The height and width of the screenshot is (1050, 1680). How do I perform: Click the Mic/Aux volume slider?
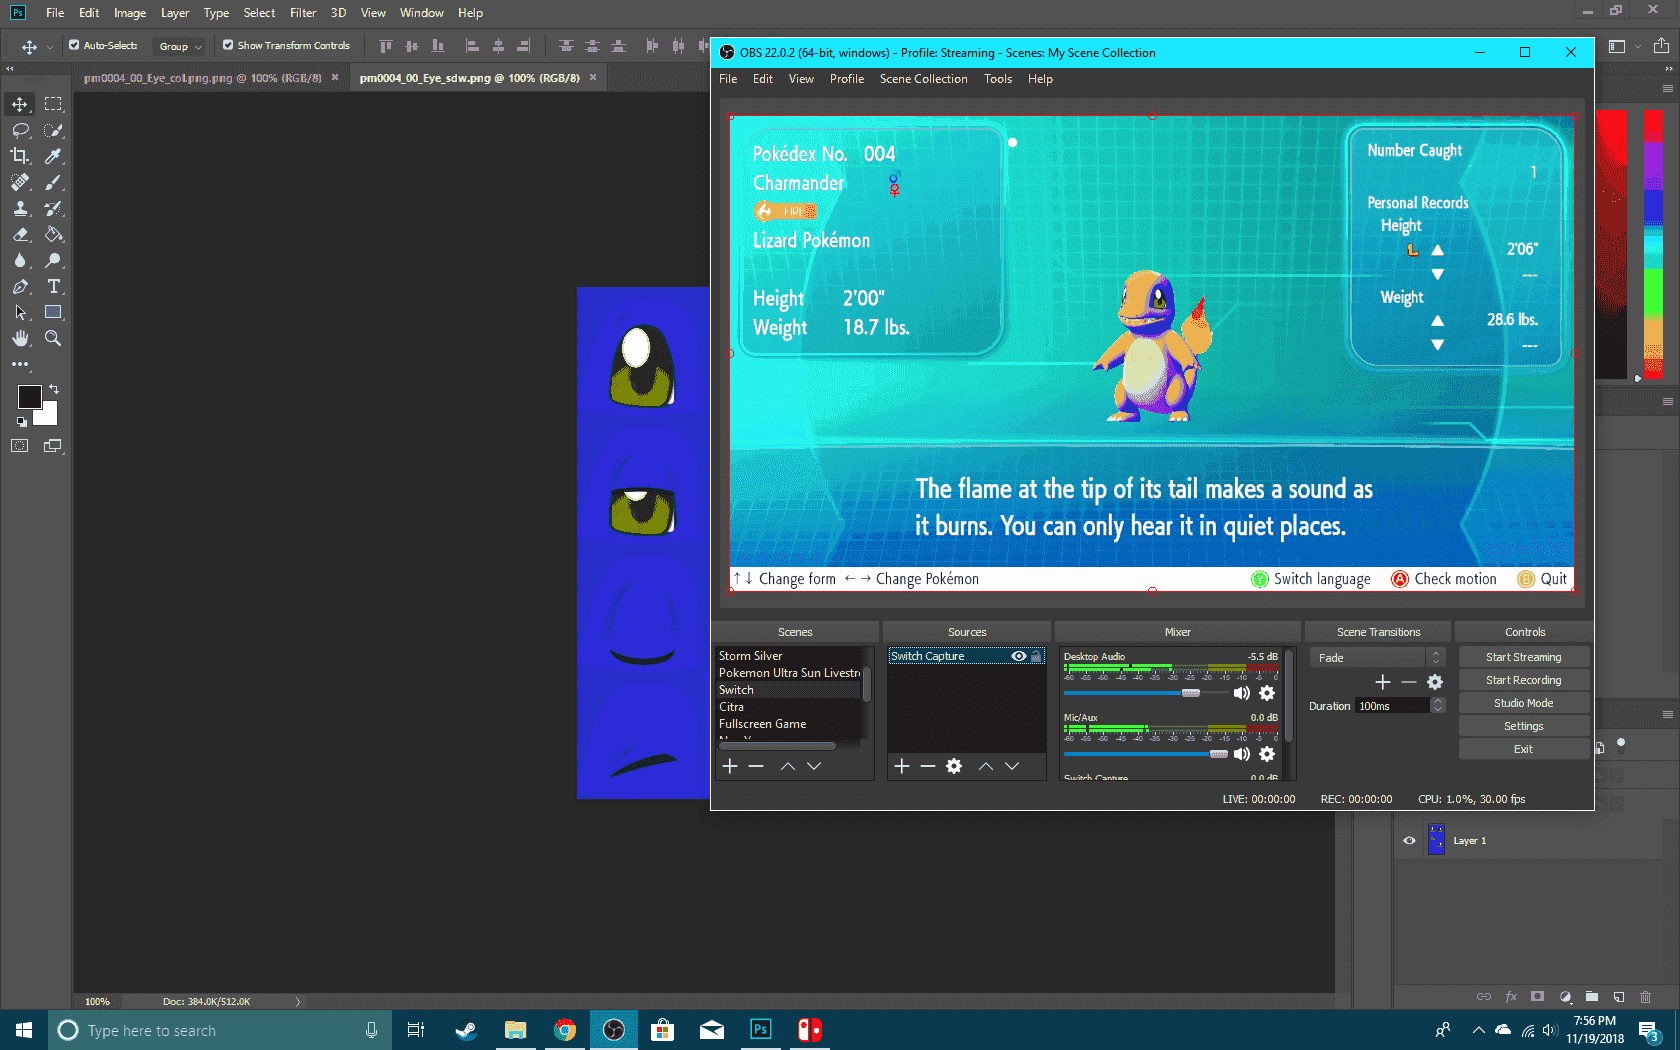click(x=1146, y=754)
